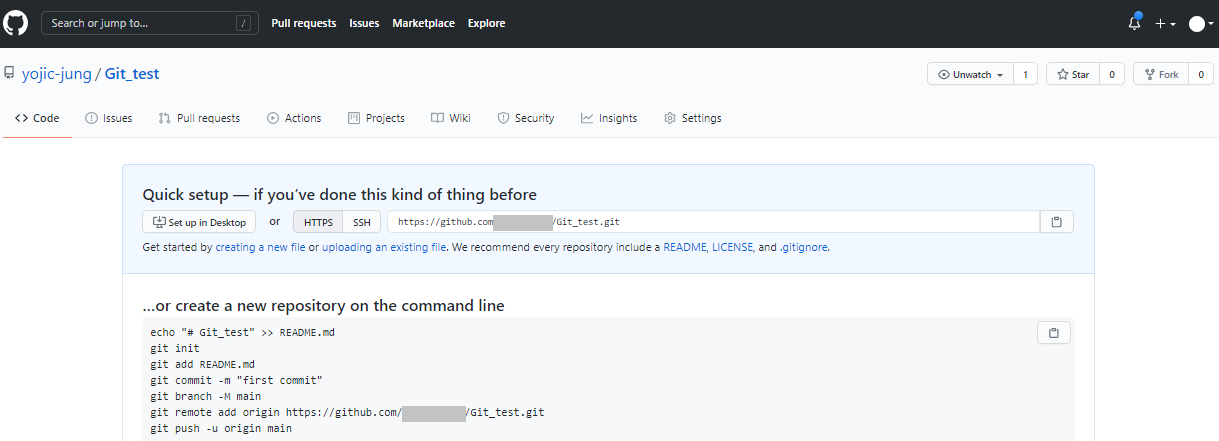Fork this repository
The image size is (1219, 441).
click(x=1160, y=74)
